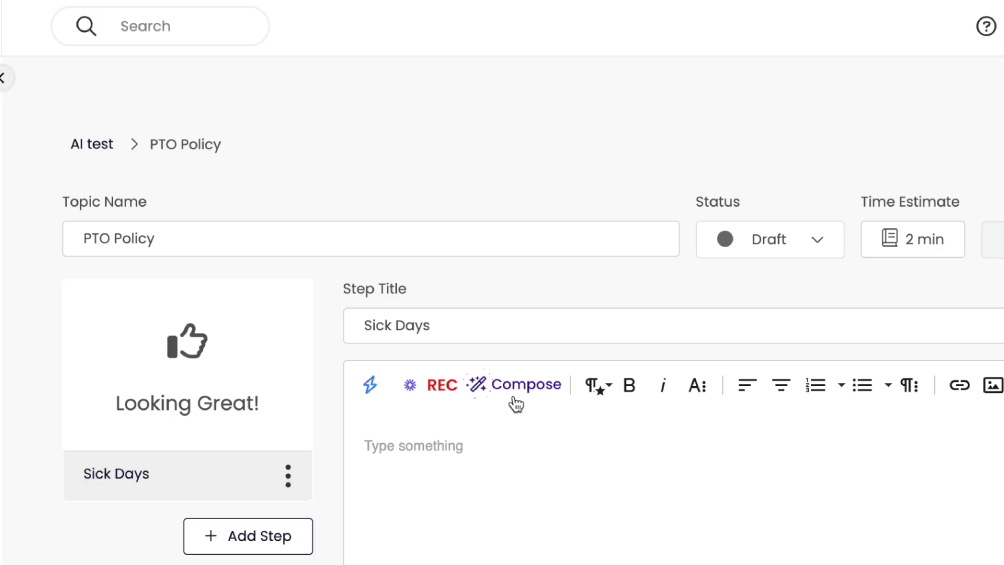
Task: Insert an image into the step
Action: [x=992, y=385]
